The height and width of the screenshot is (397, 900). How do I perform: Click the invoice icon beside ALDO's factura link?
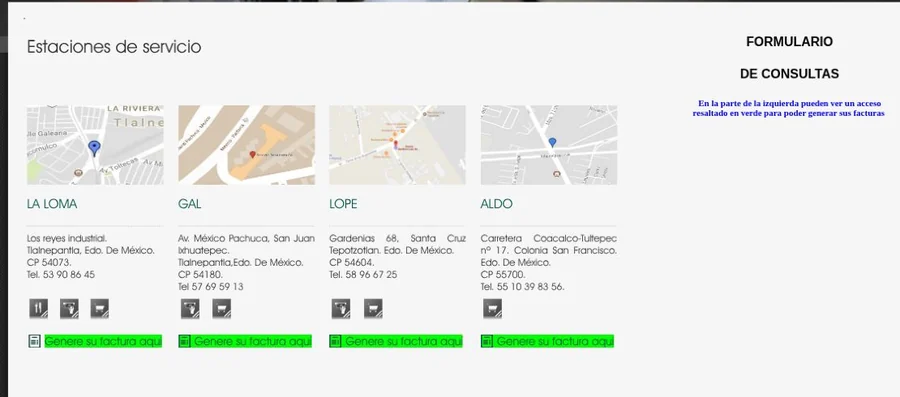point(487,341)
